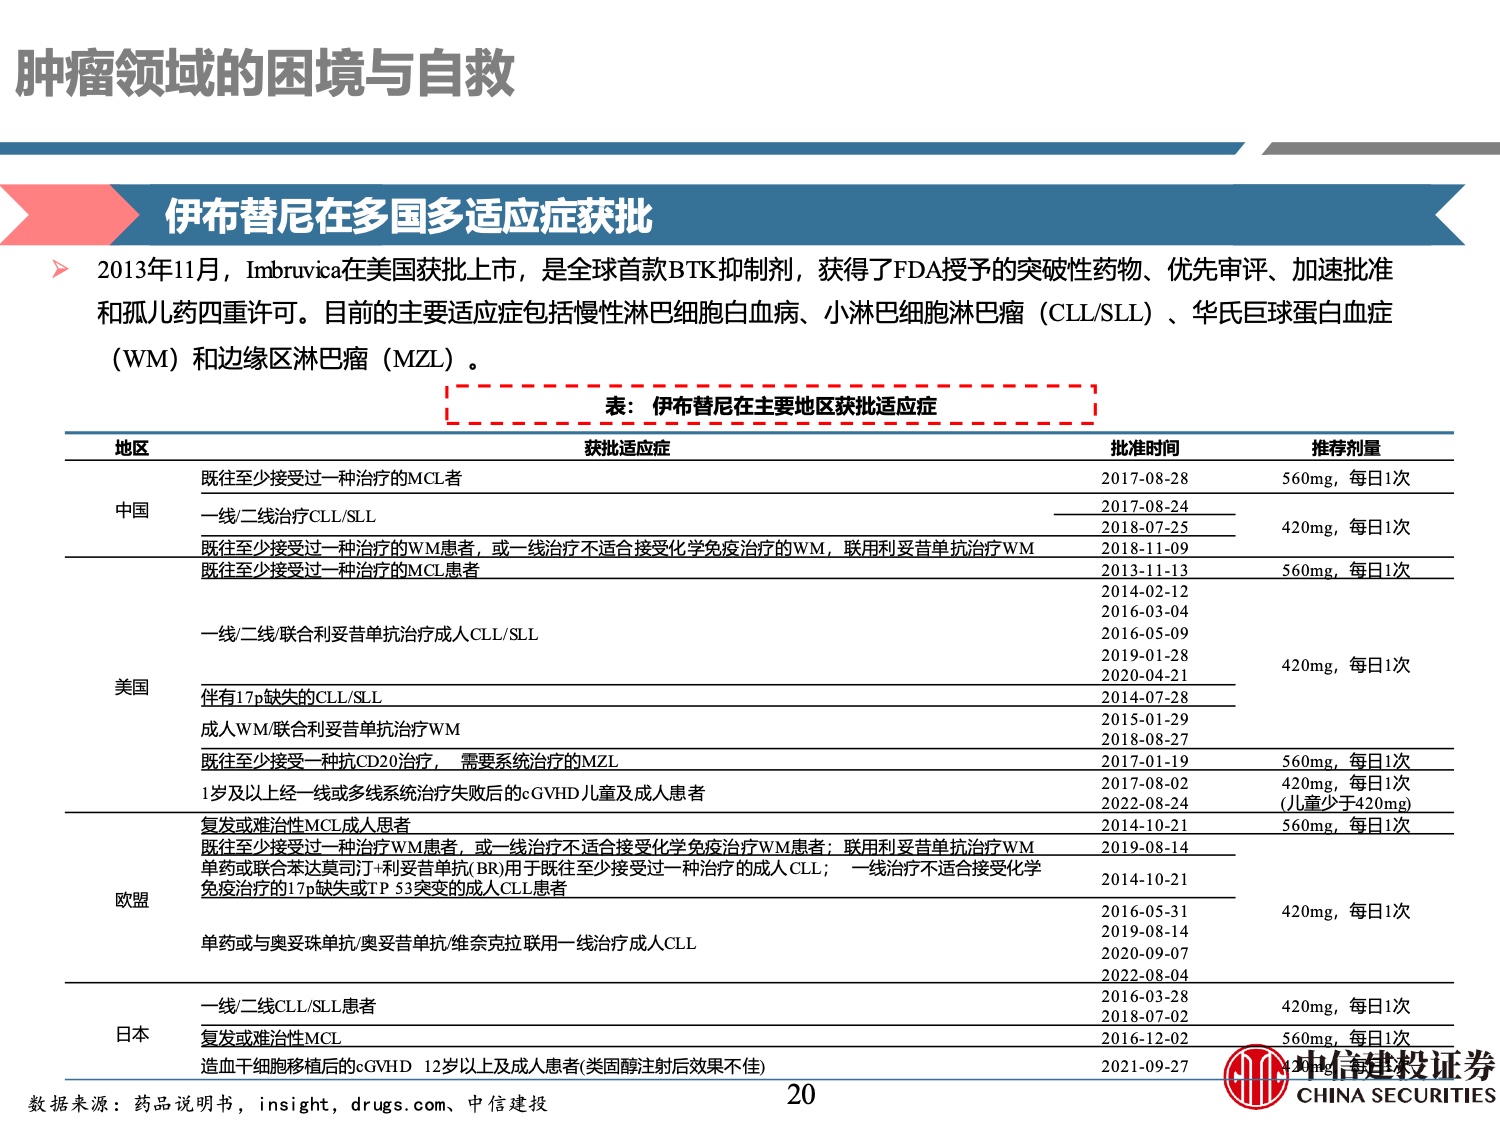The height and width of the screenshot is (1125, 1500).
Task: Click the 批准时间 column header
Action: [x=1144, y=448]
